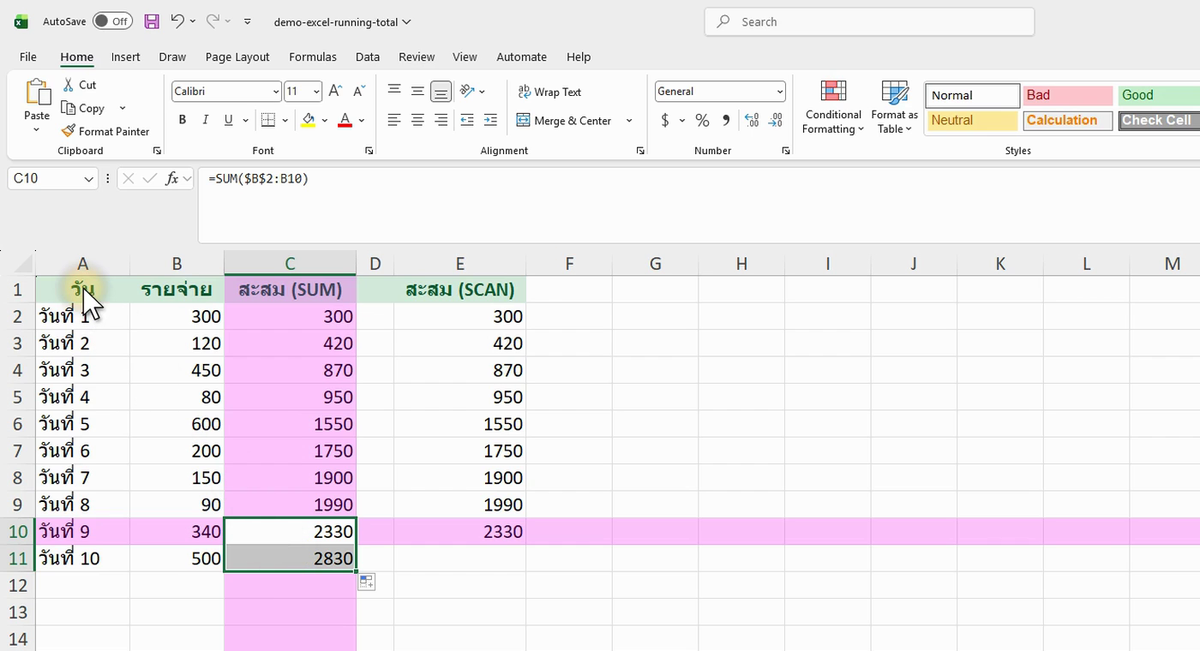Expand the Copy options arrow
Viewport: 1200px width, 651px height.
pyautogui.click(x=122, y=108)
